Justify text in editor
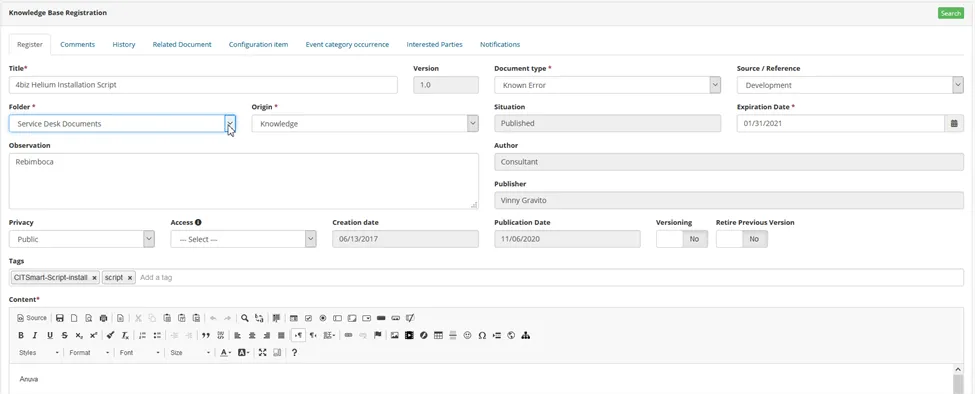 click(x=281, y=335)
